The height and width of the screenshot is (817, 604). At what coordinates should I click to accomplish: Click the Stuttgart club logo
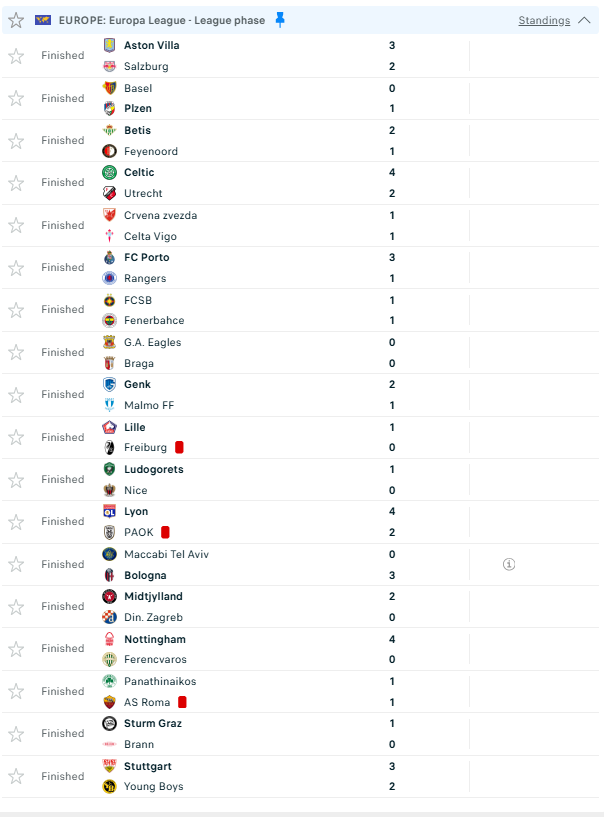[x=110, y=766]
